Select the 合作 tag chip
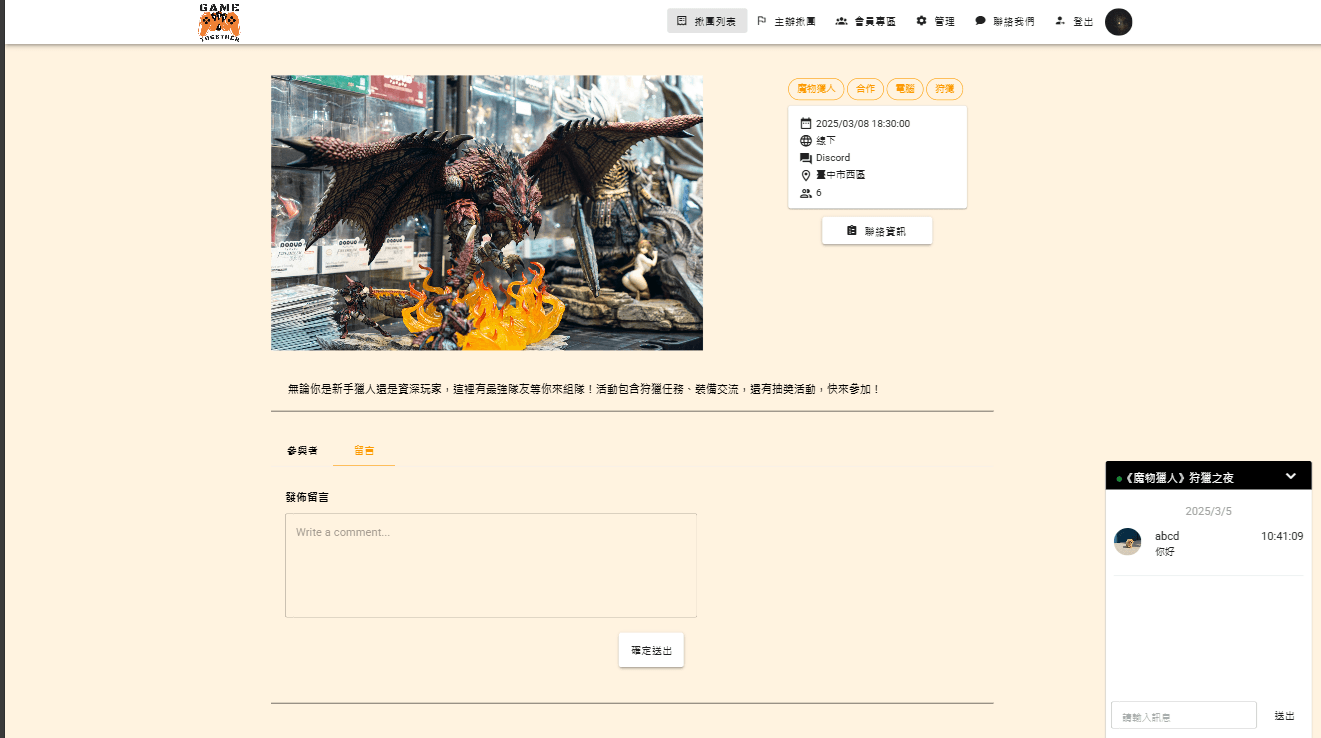Screen dimensions: 1321x738 click(865, 89)
